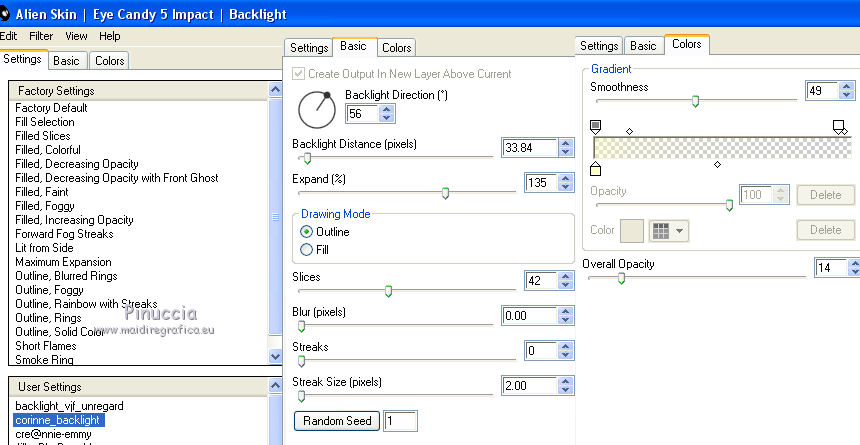Select the color stop below gradient bar

(x=595, y=168)
